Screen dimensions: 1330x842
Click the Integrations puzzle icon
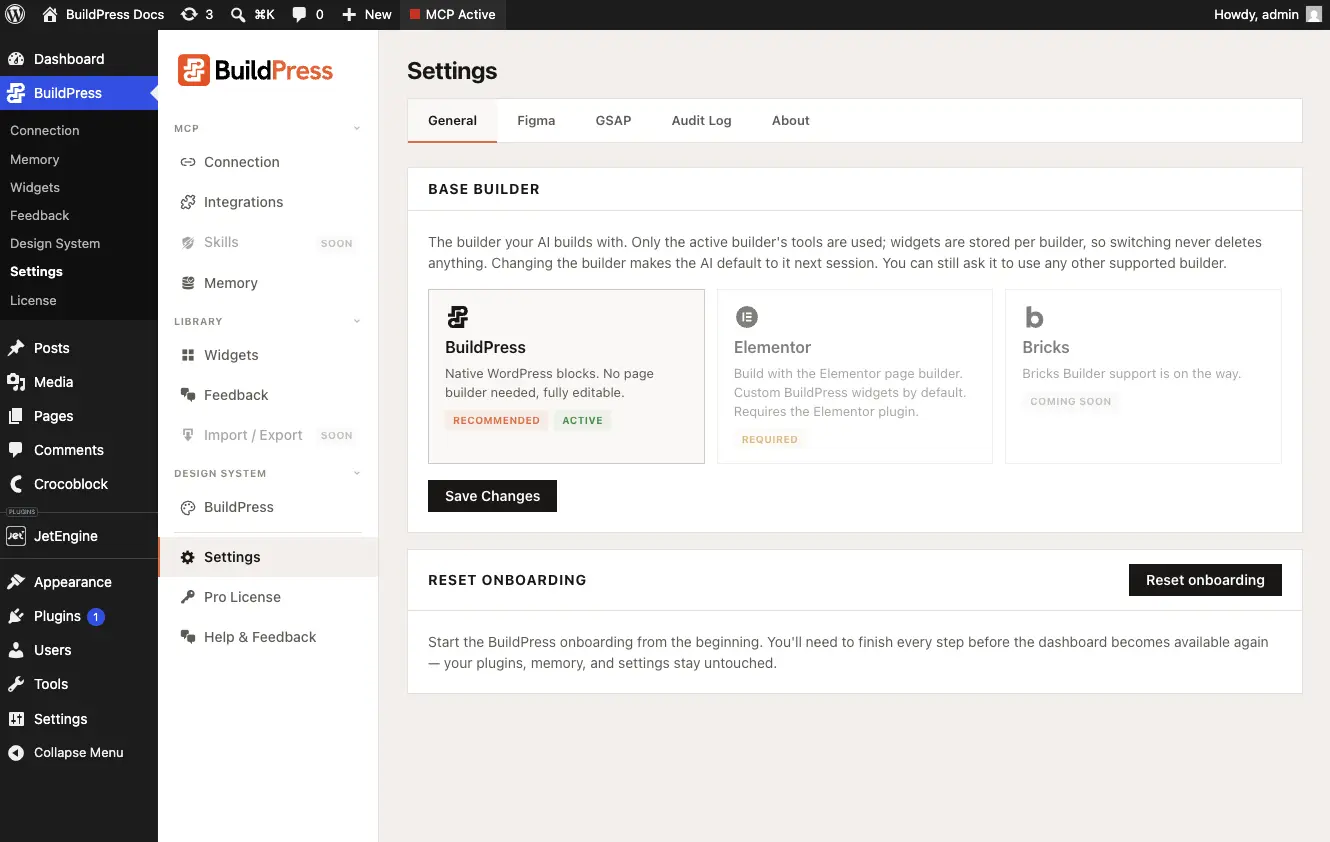tap(187, 202)
